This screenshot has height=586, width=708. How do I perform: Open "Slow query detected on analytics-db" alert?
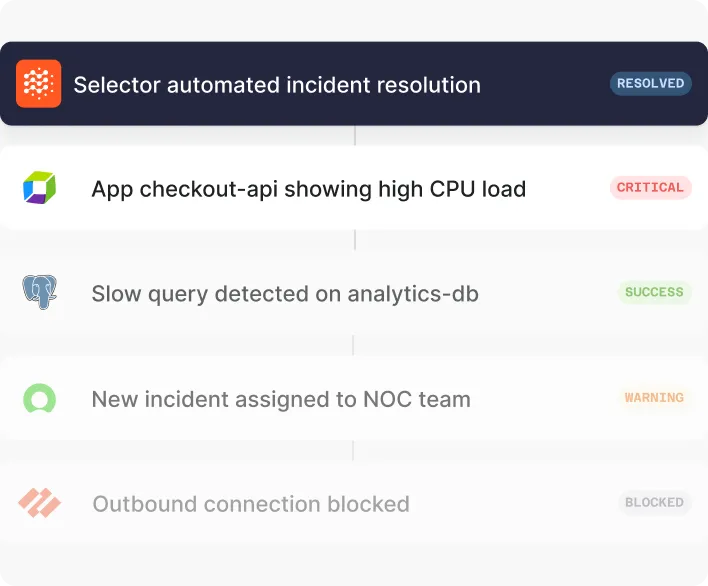pyautogui.click(x=285, y=294)
